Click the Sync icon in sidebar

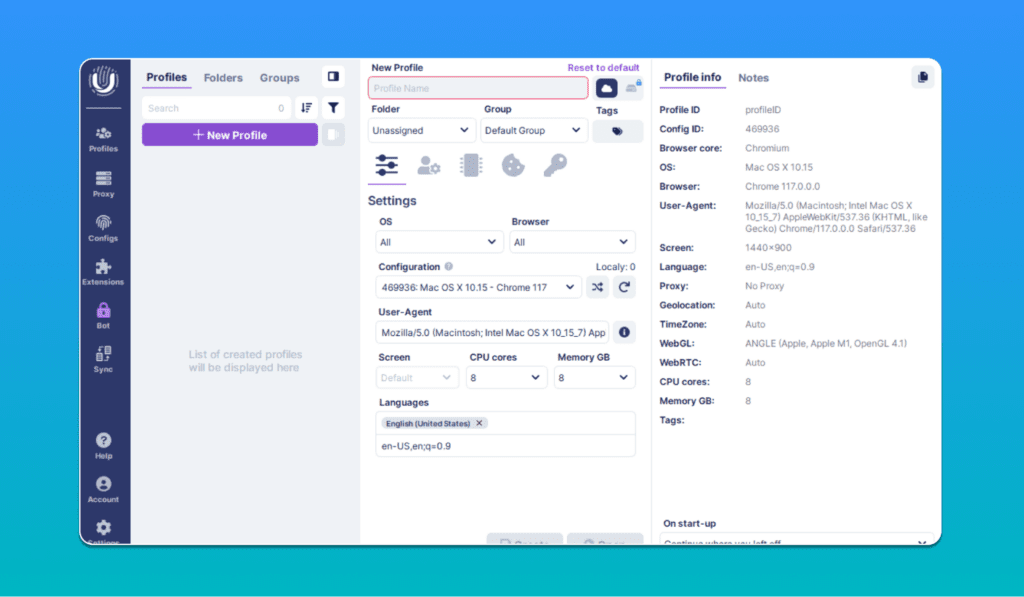click(103, 359)
